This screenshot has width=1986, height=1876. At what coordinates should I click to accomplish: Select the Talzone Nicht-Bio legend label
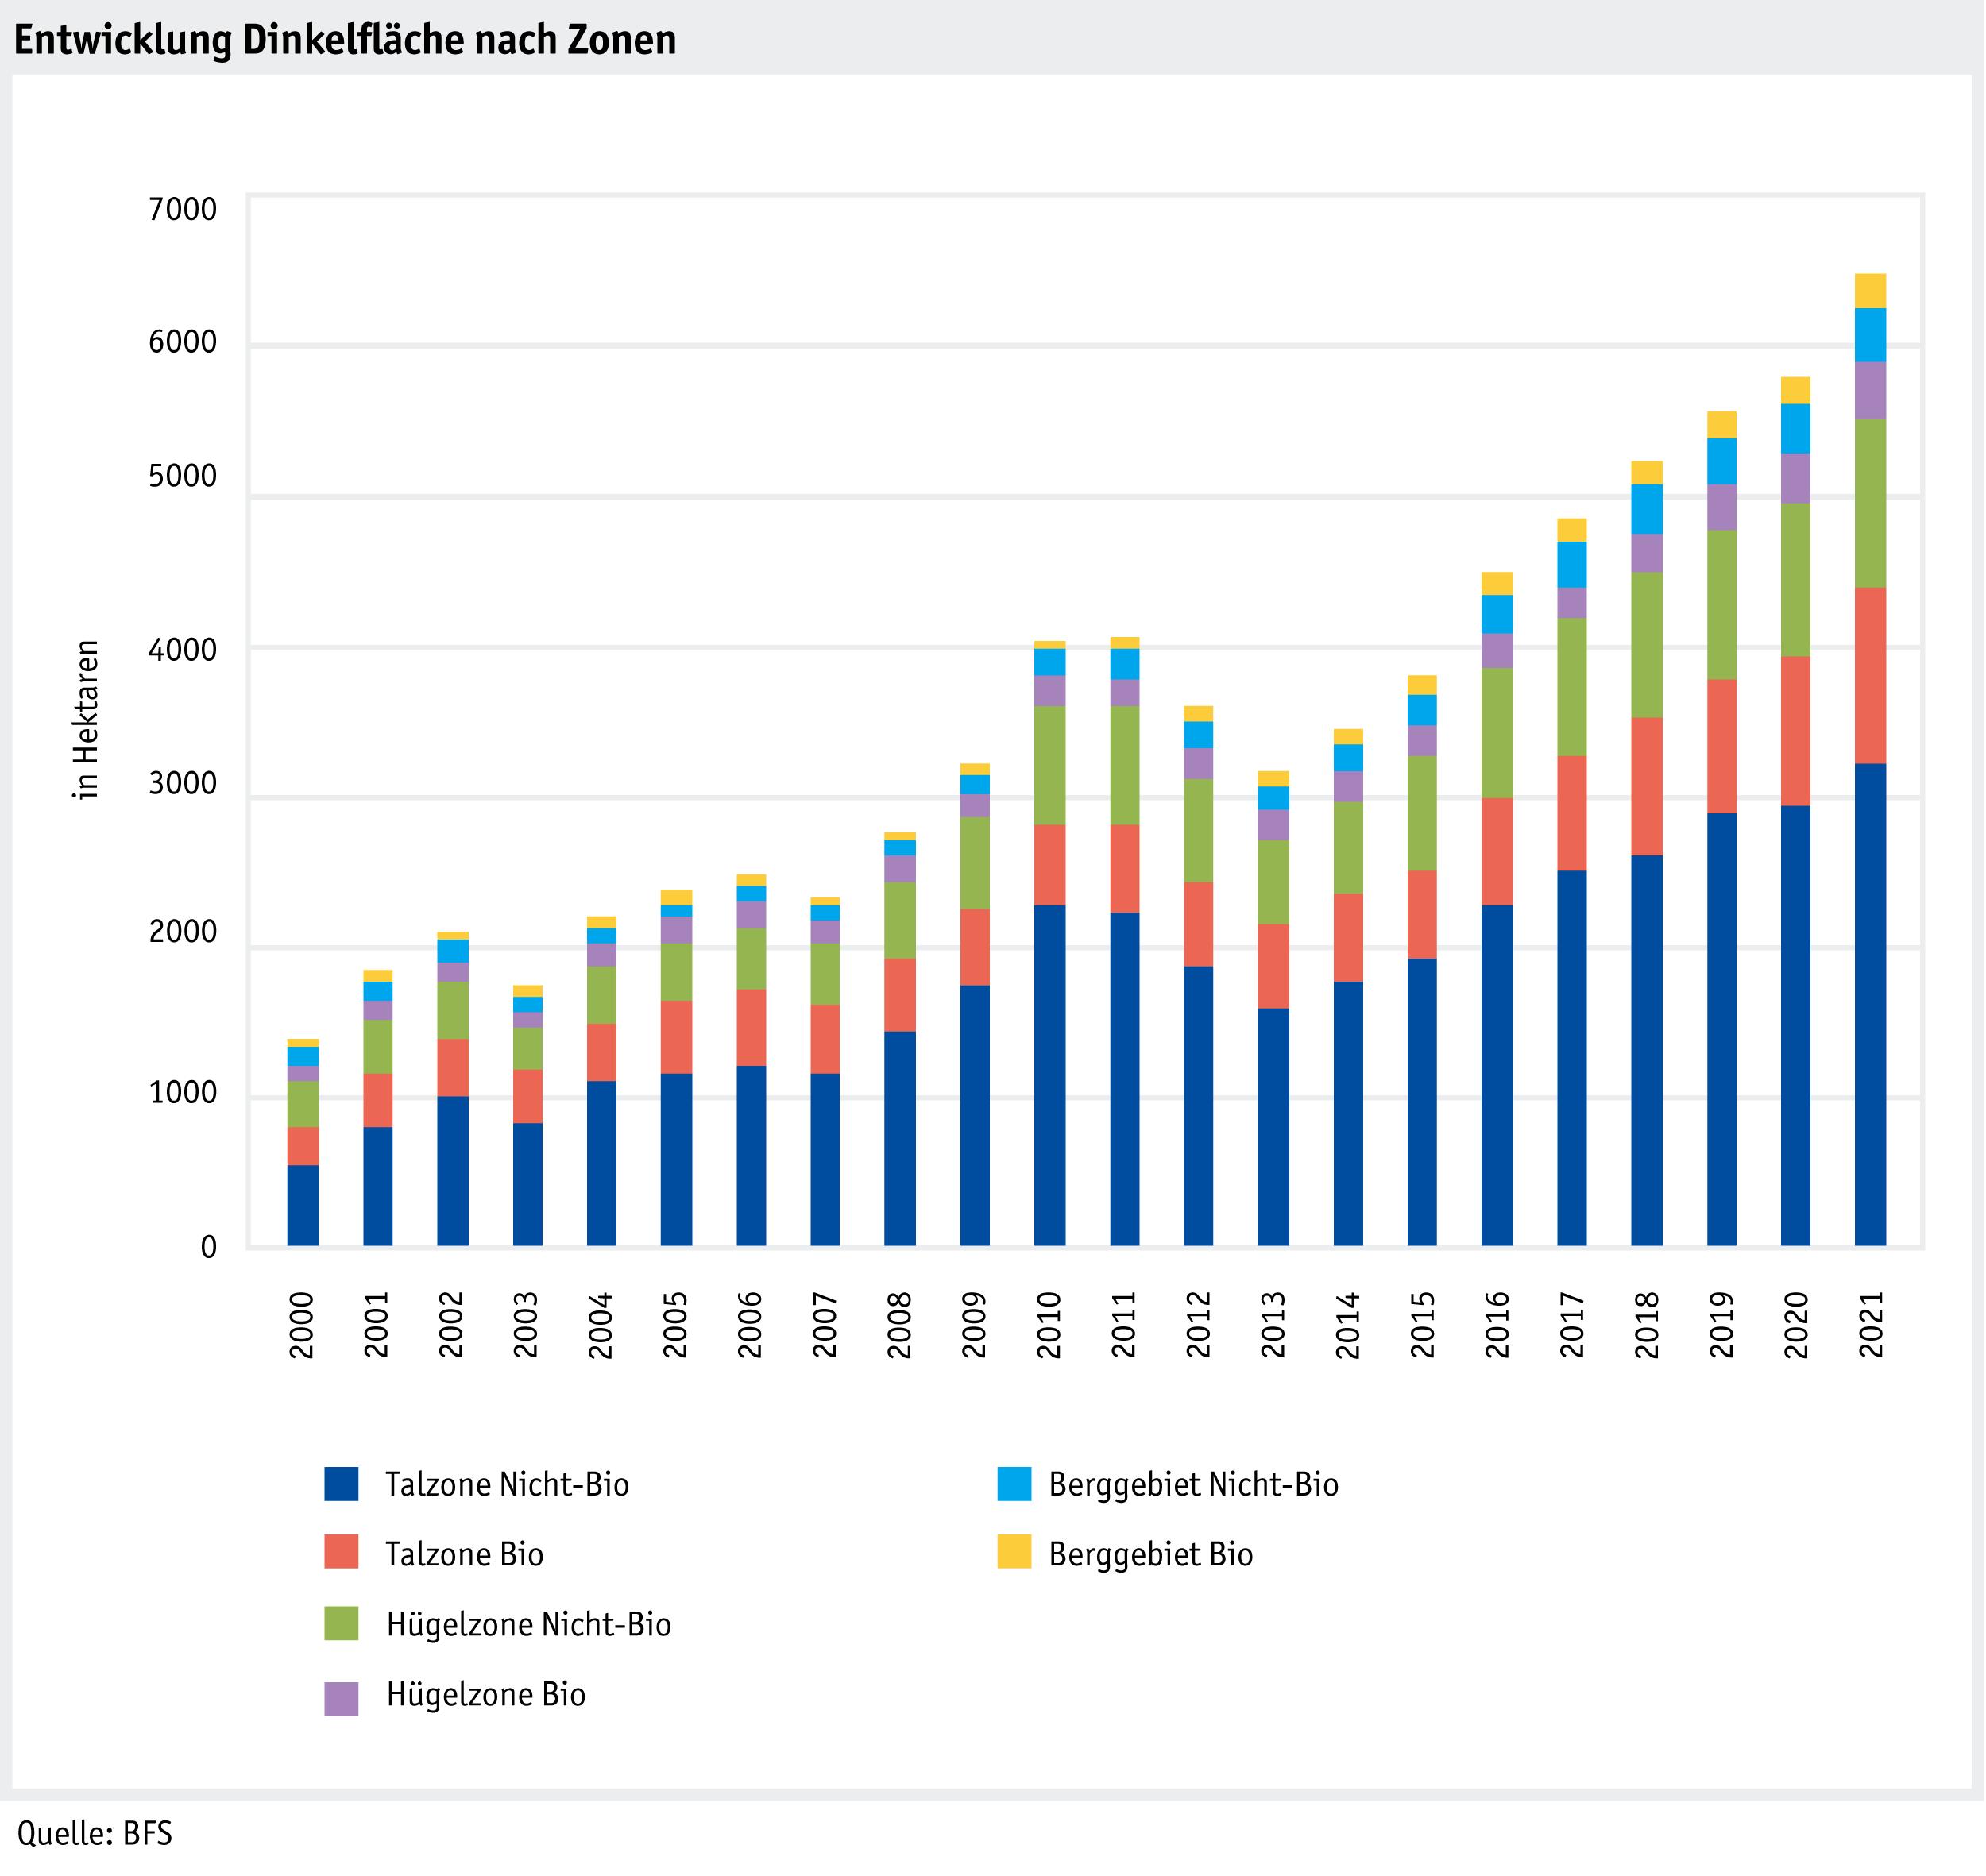click(507, 1485)
